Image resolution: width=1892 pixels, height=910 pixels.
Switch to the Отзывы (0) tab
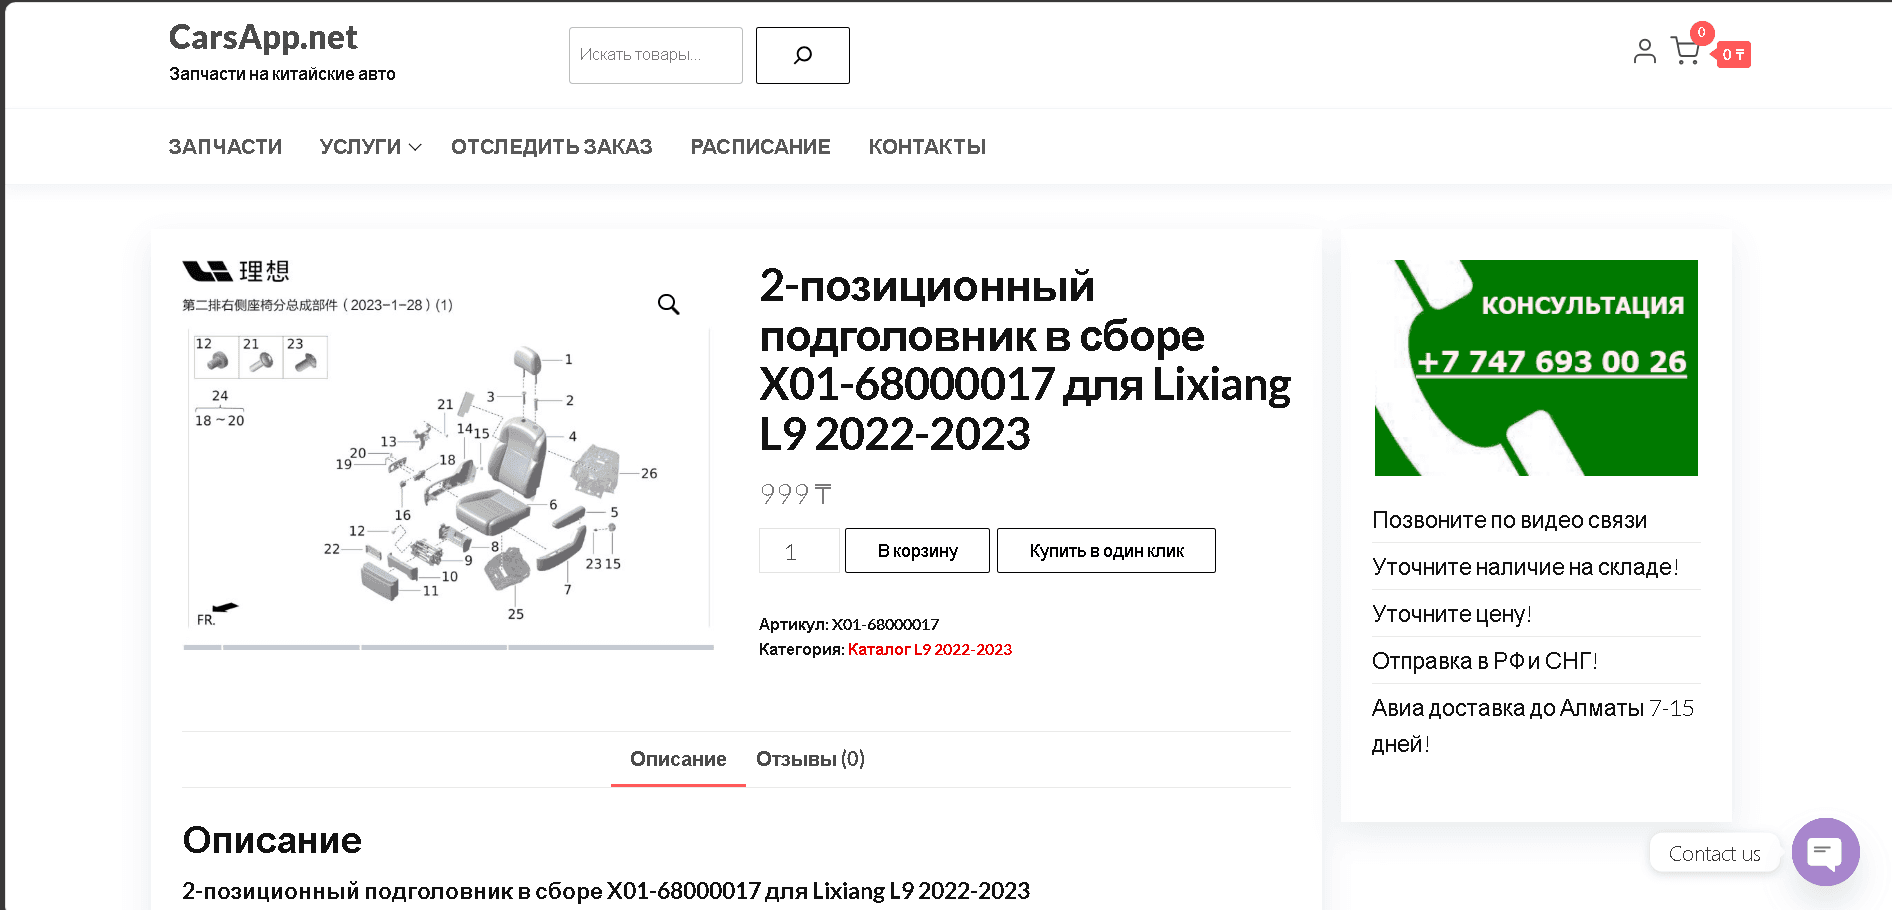(x=809, y=759)
